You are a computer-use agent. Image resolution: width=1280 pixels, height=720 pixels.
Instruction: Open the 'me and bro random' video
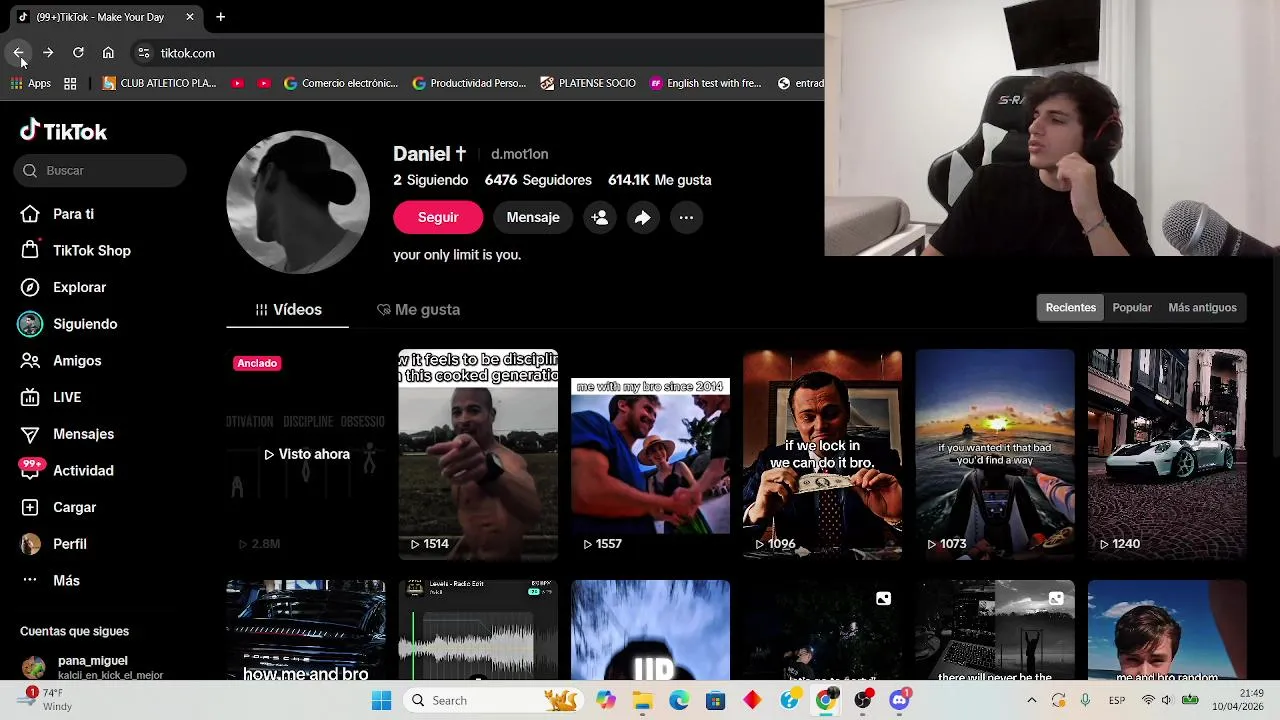(1167, 630)
